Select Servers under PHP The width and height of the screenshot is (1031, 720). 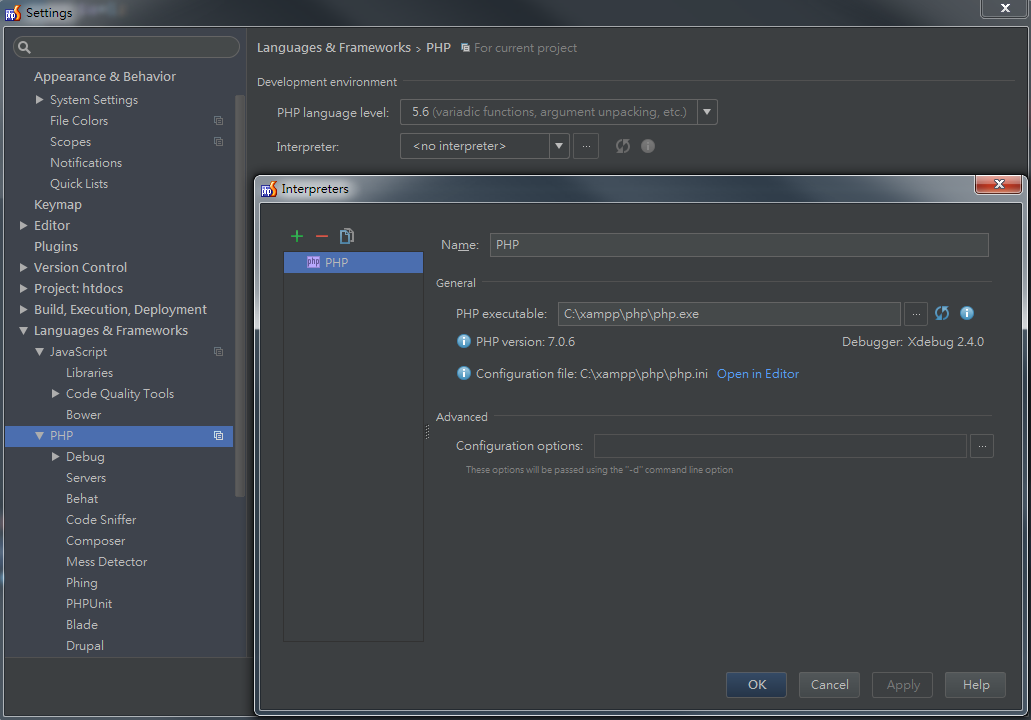[86, 478]
